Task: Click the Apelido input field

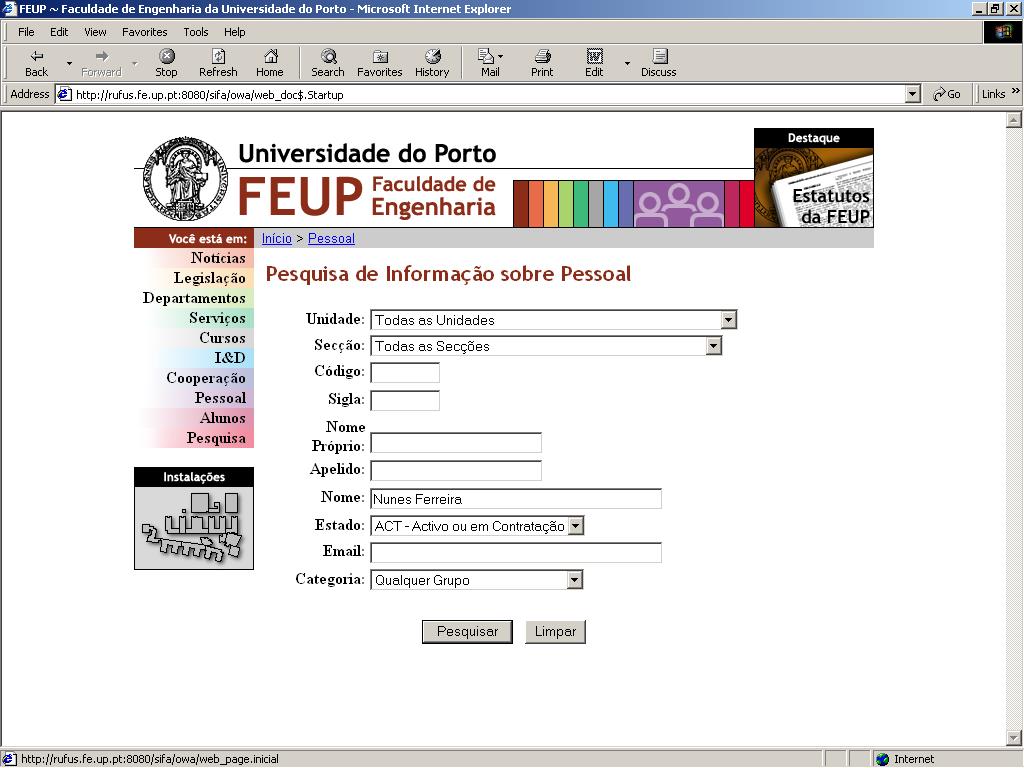Action: click(x=456, y=470)
